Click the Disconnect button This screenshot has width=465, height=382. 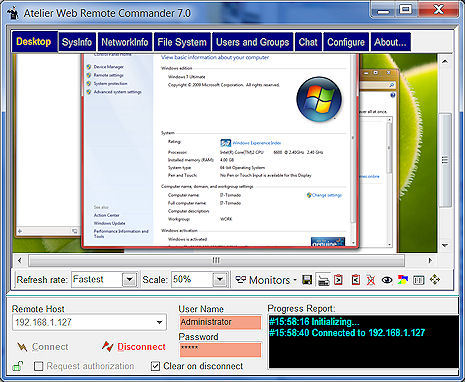pyautogui.click(x=134, y=347)
